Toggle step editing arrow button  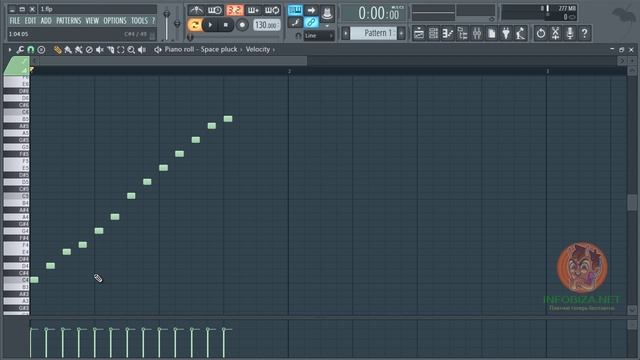tap(311, 10)
